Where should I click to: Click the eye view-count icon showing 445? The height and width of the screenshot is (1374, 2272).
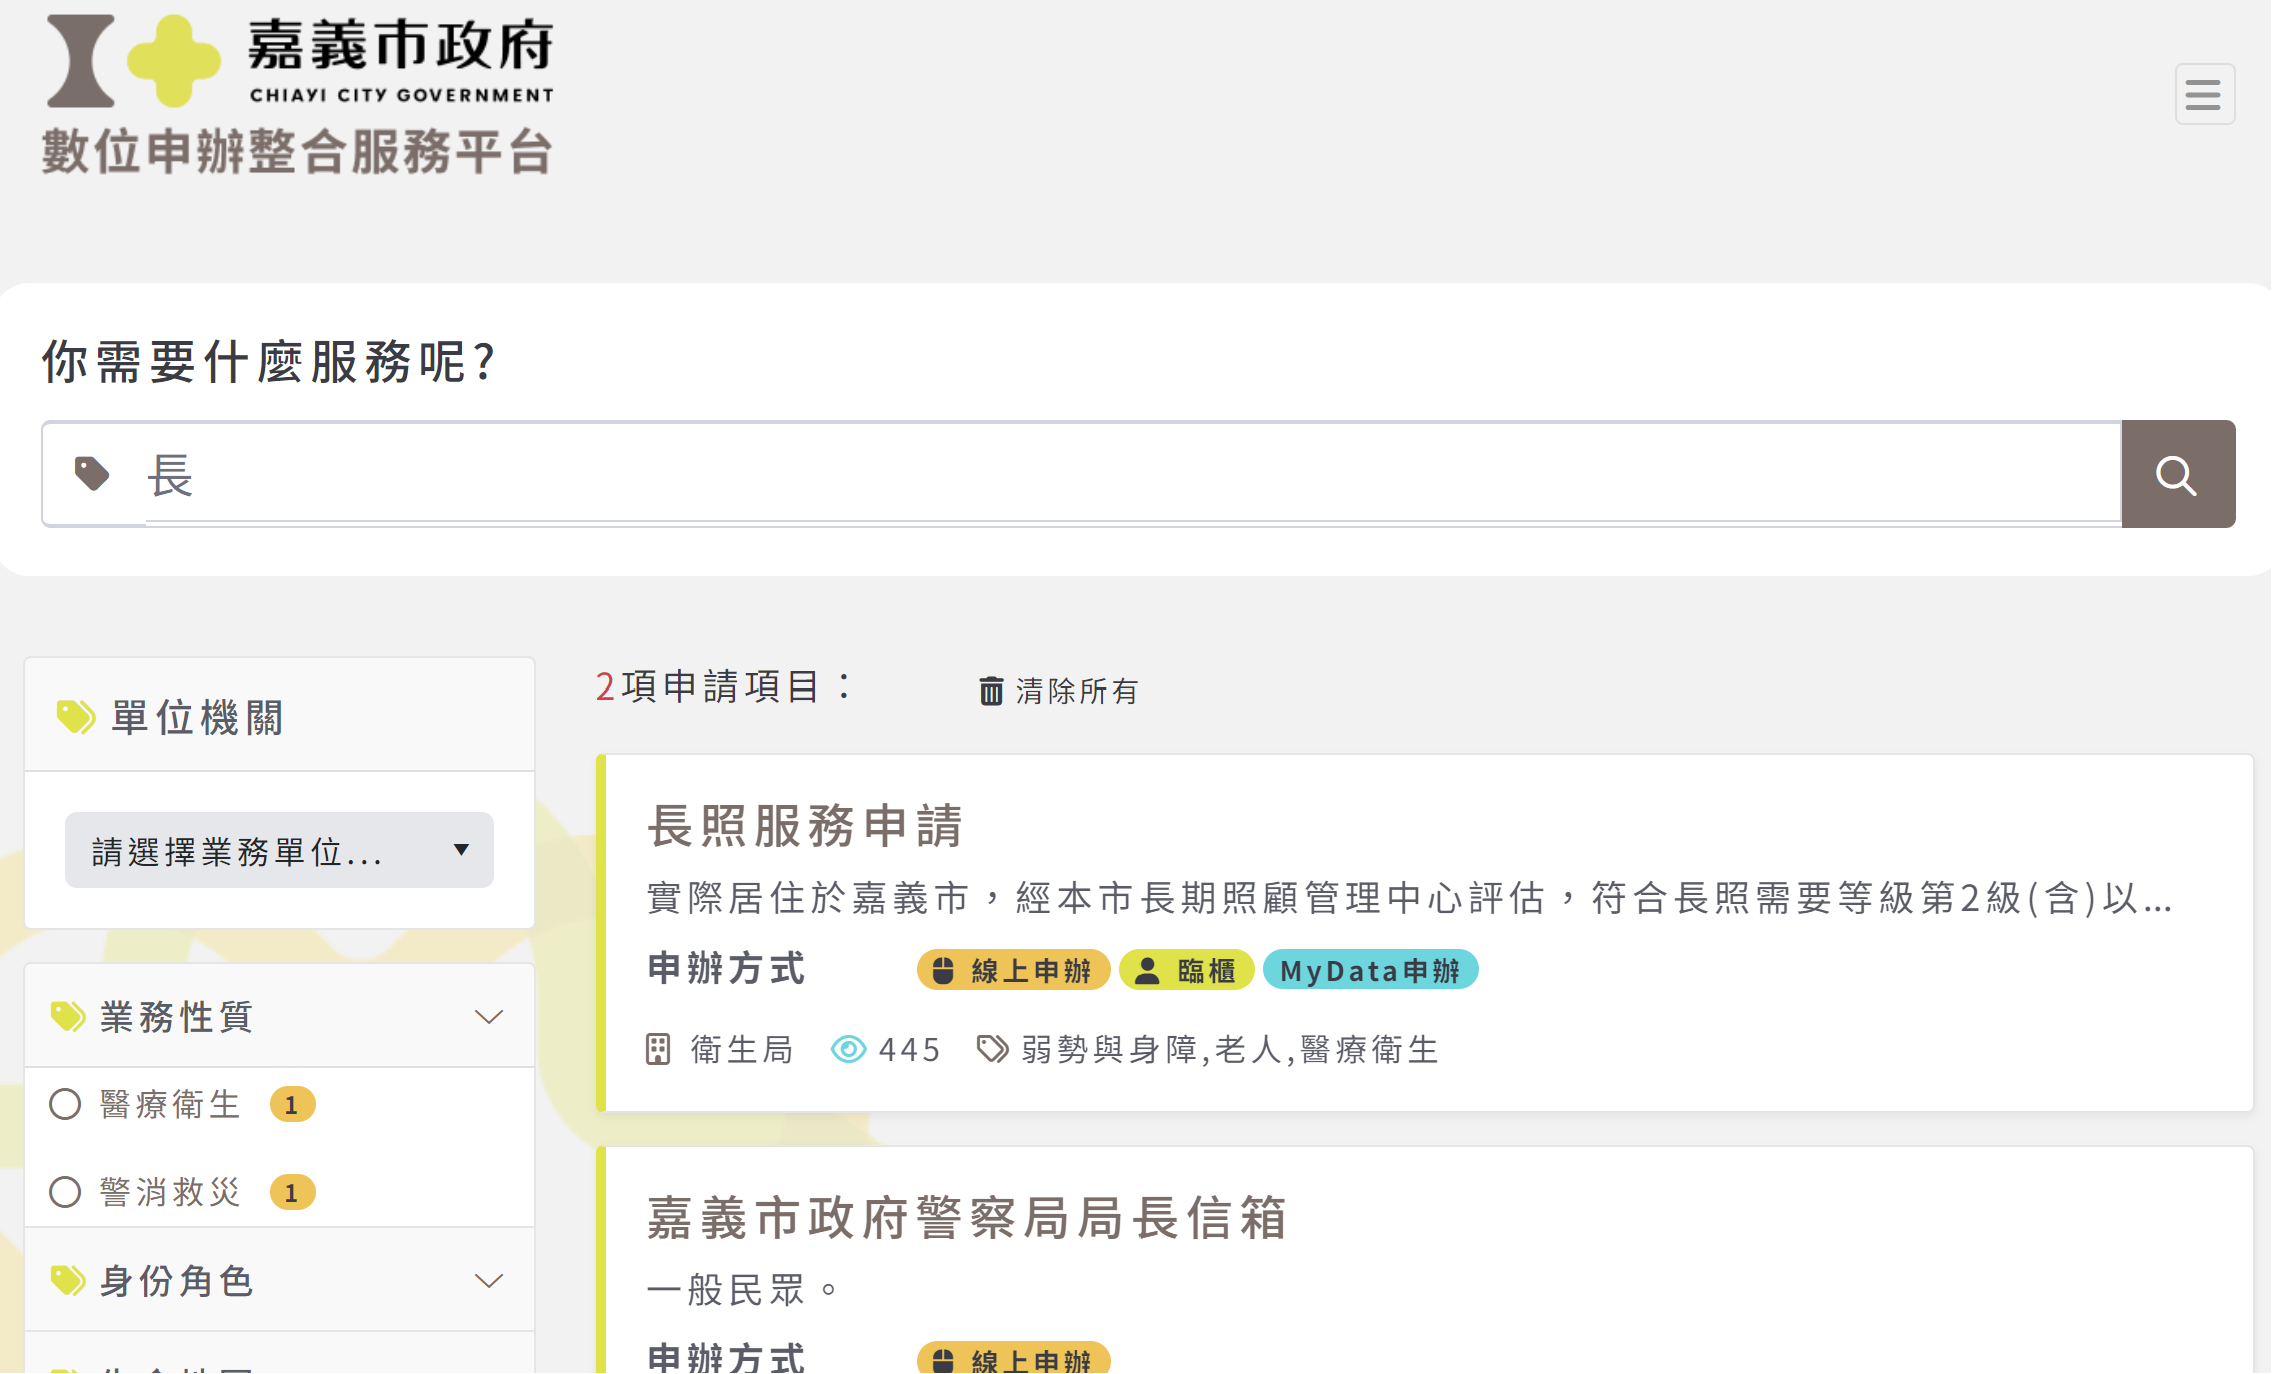[848, 1049]
